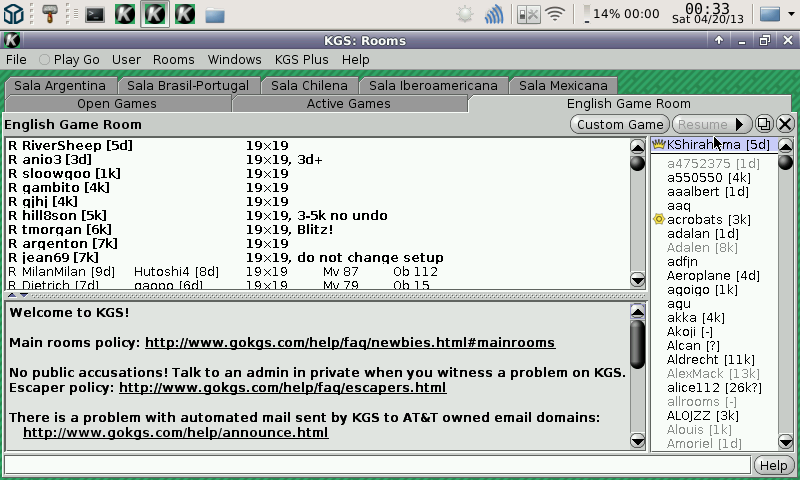Switch to Open Games tab
The image size is (800, 480).
[117, 104]
